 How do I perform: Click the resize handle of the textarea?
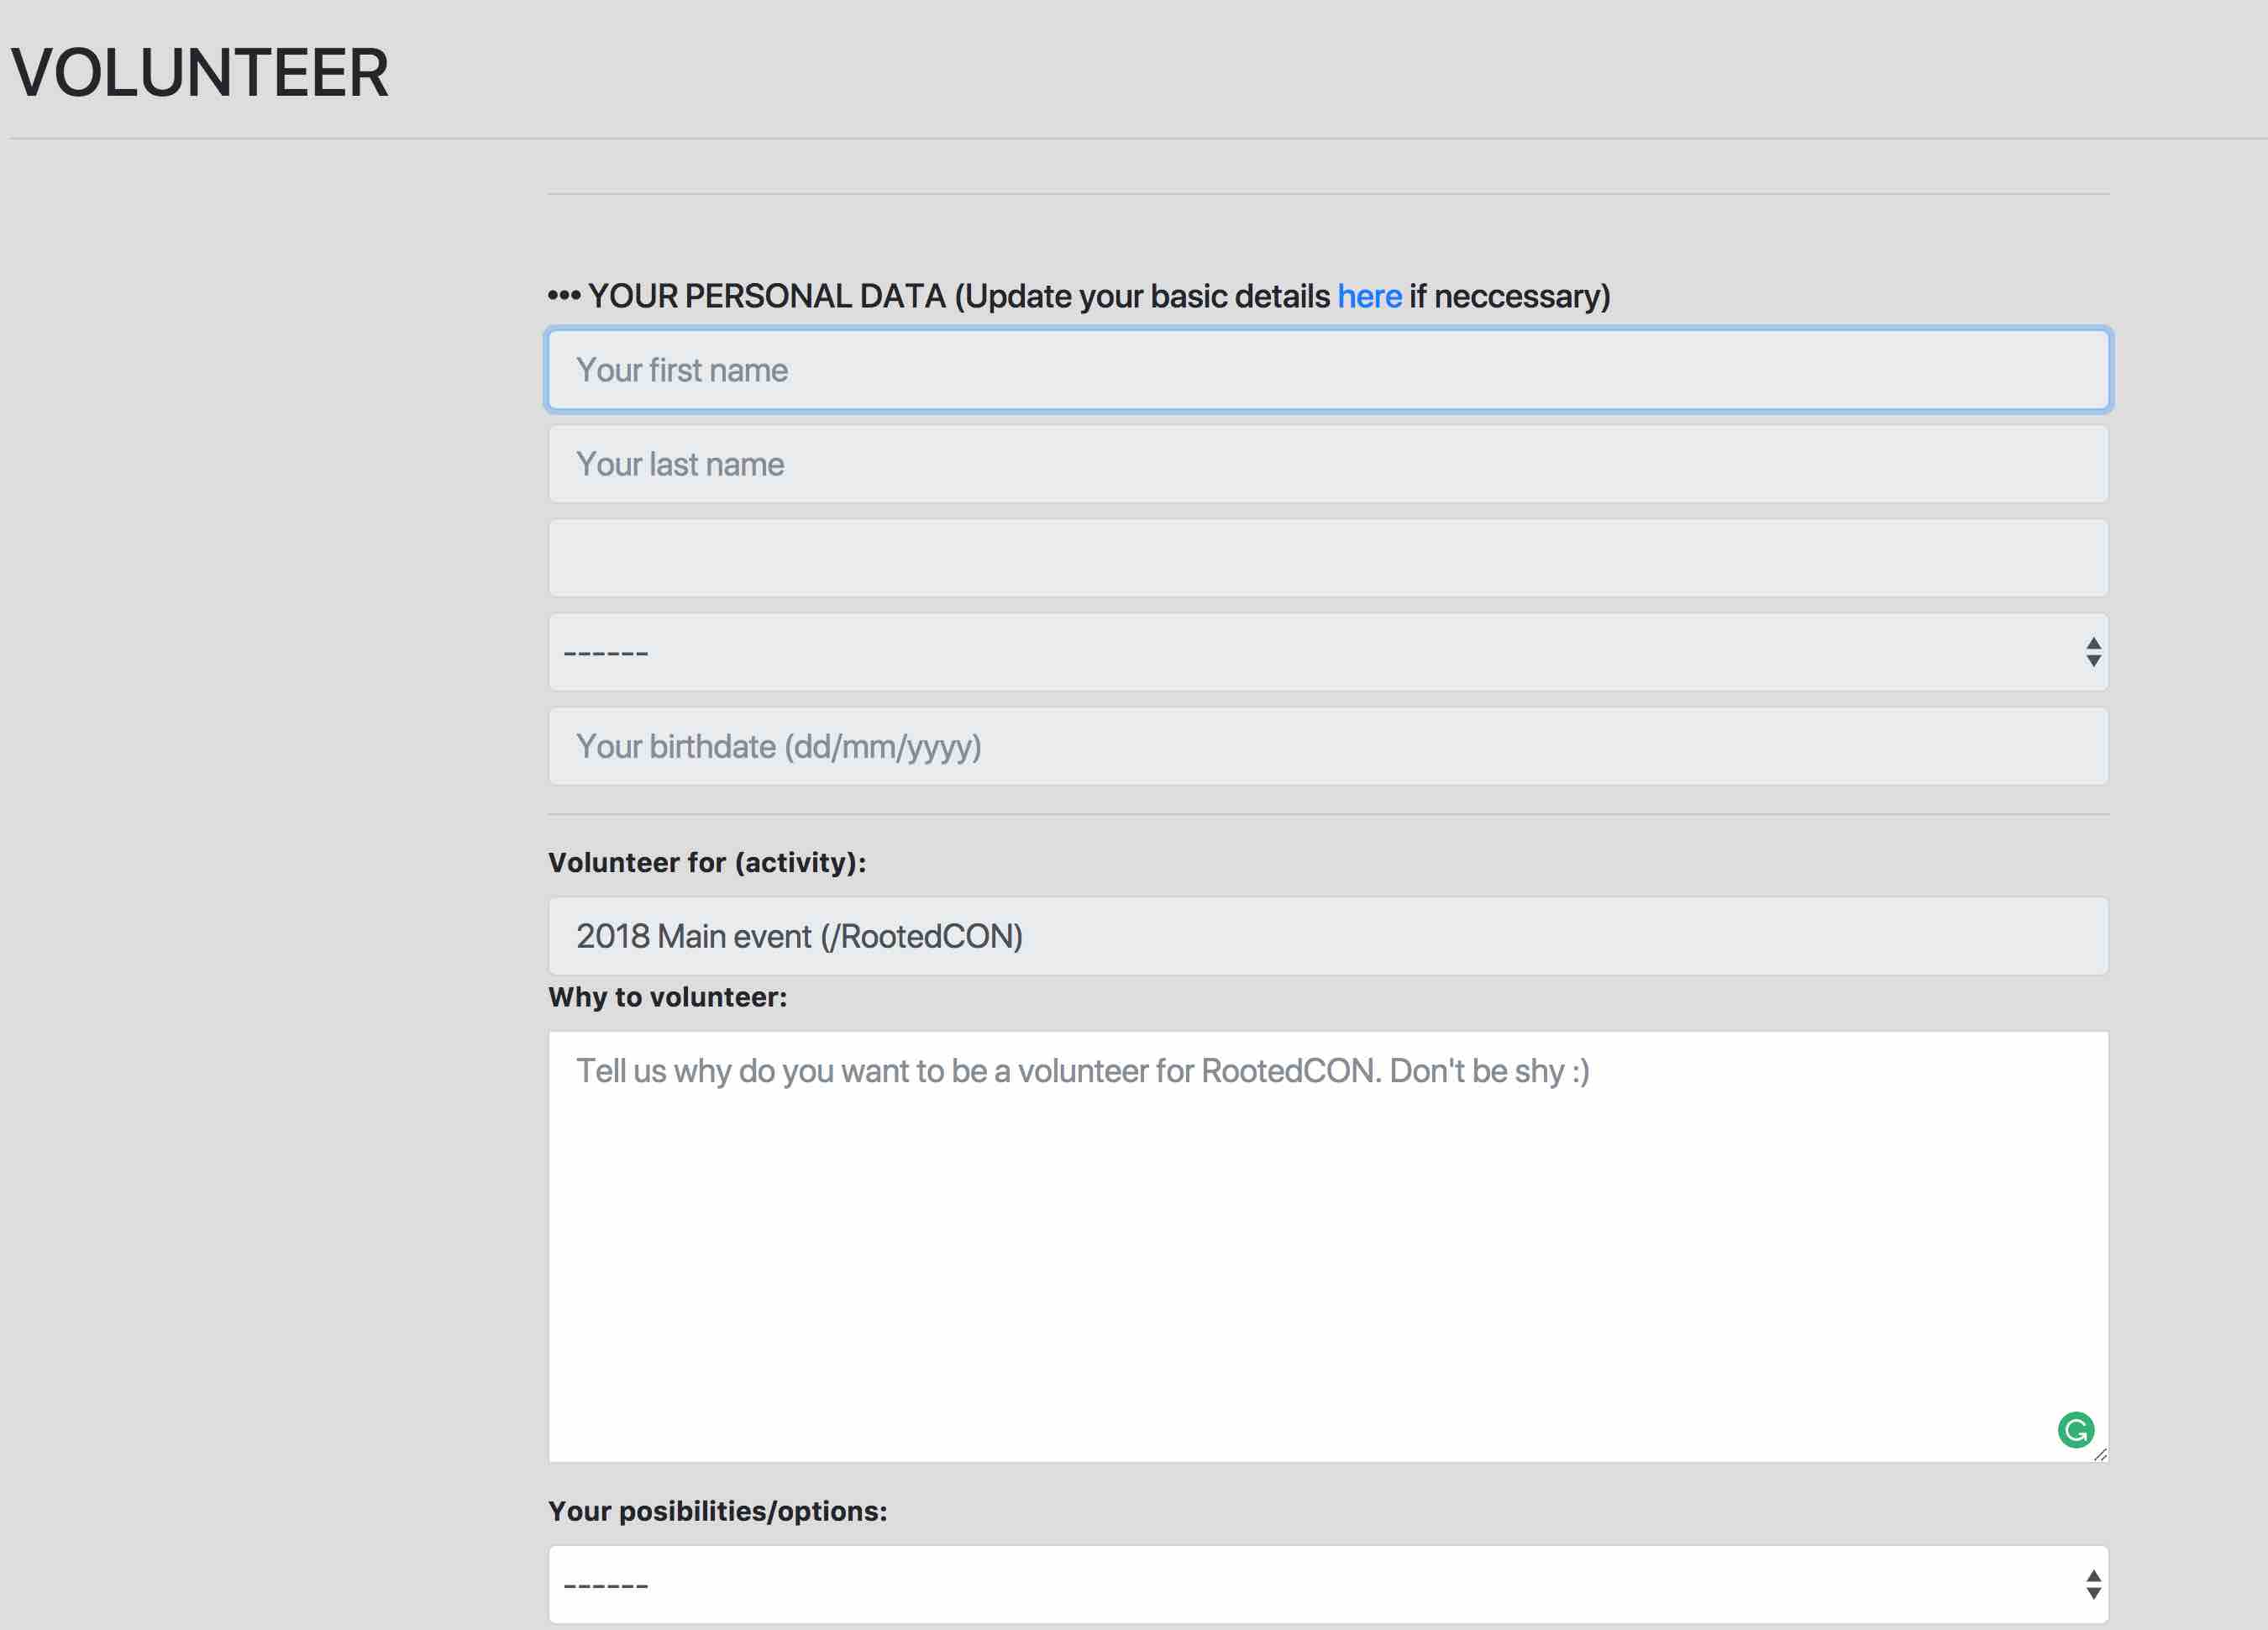(2100, 1454)
